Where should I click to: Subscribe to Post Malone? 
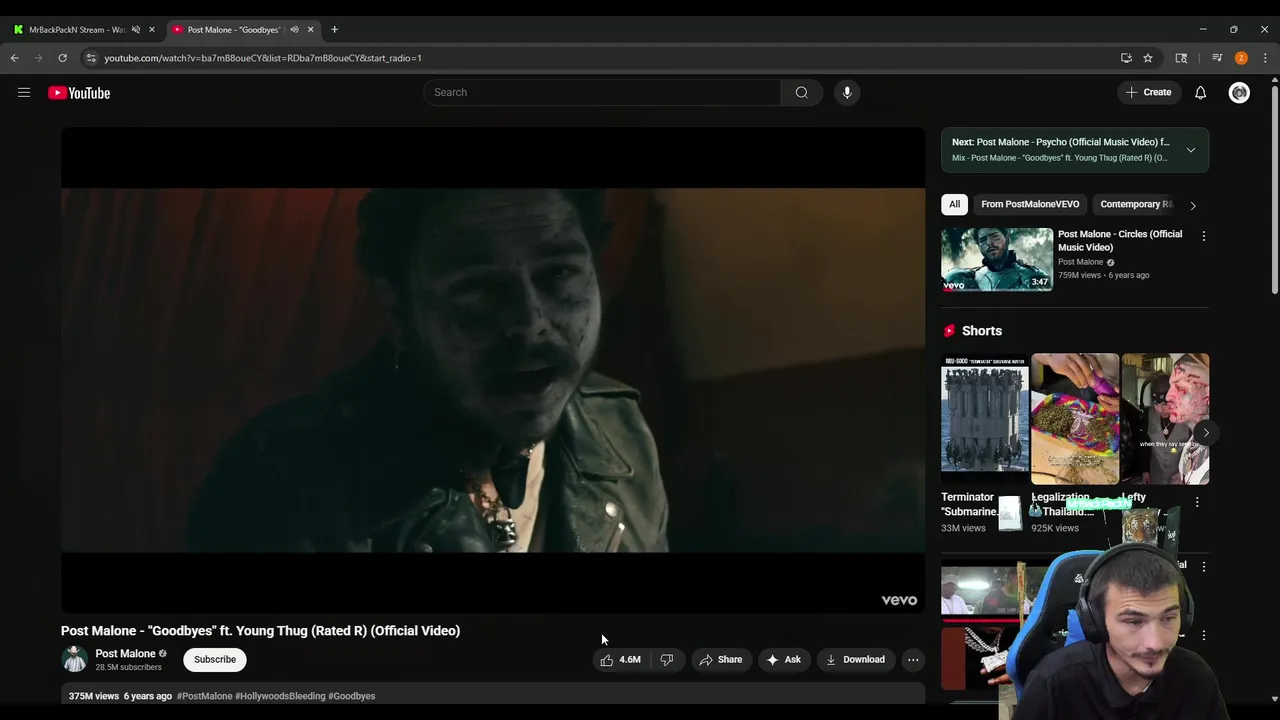point(215,659)
